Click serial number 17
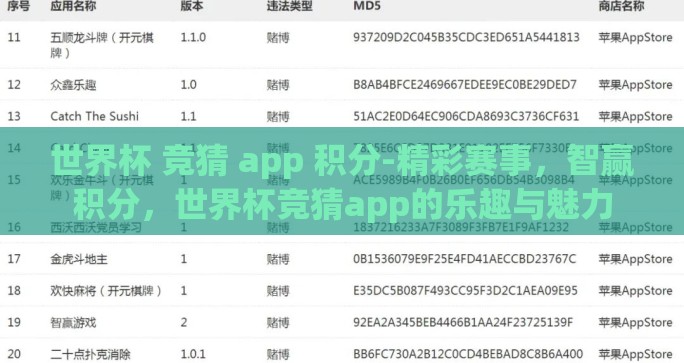This screenshot has width=684, height=363. [14, 259]
